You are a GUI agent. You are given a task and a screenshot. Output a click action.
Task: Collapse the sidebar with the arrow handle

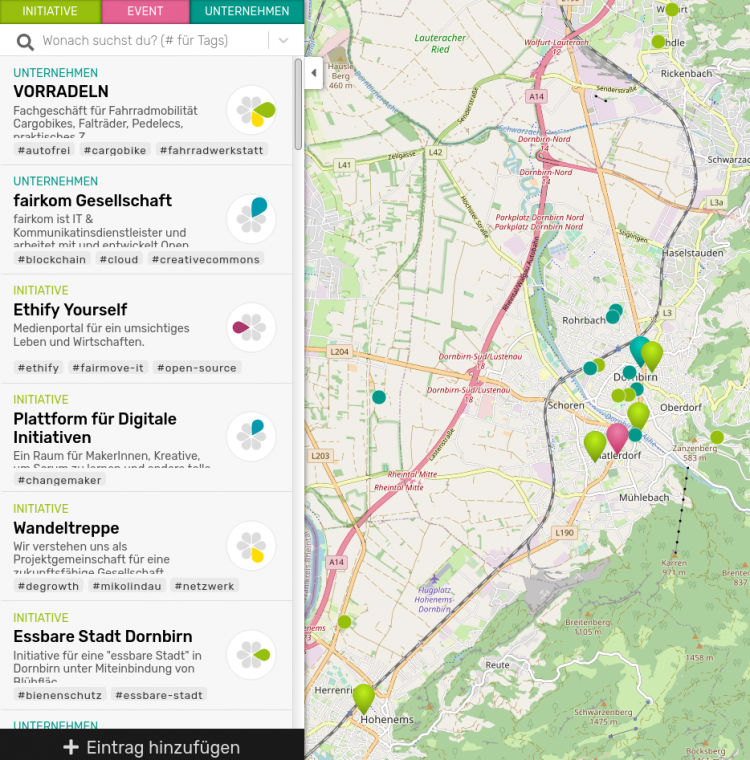click(x=314, y=73)
